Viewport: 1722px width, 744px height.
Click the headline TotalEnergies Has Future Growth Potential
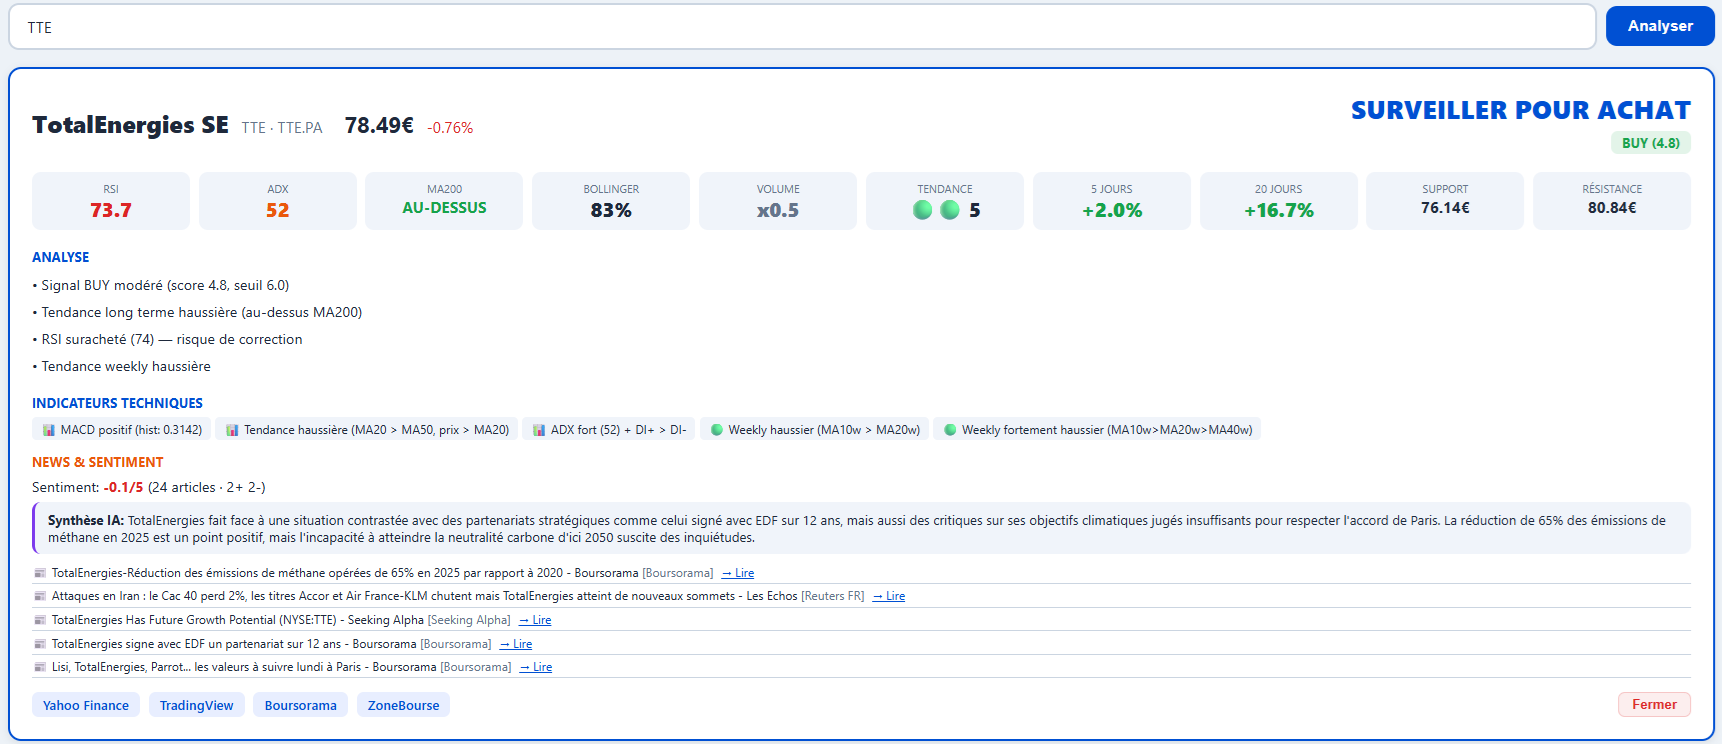tap(238, 620)
